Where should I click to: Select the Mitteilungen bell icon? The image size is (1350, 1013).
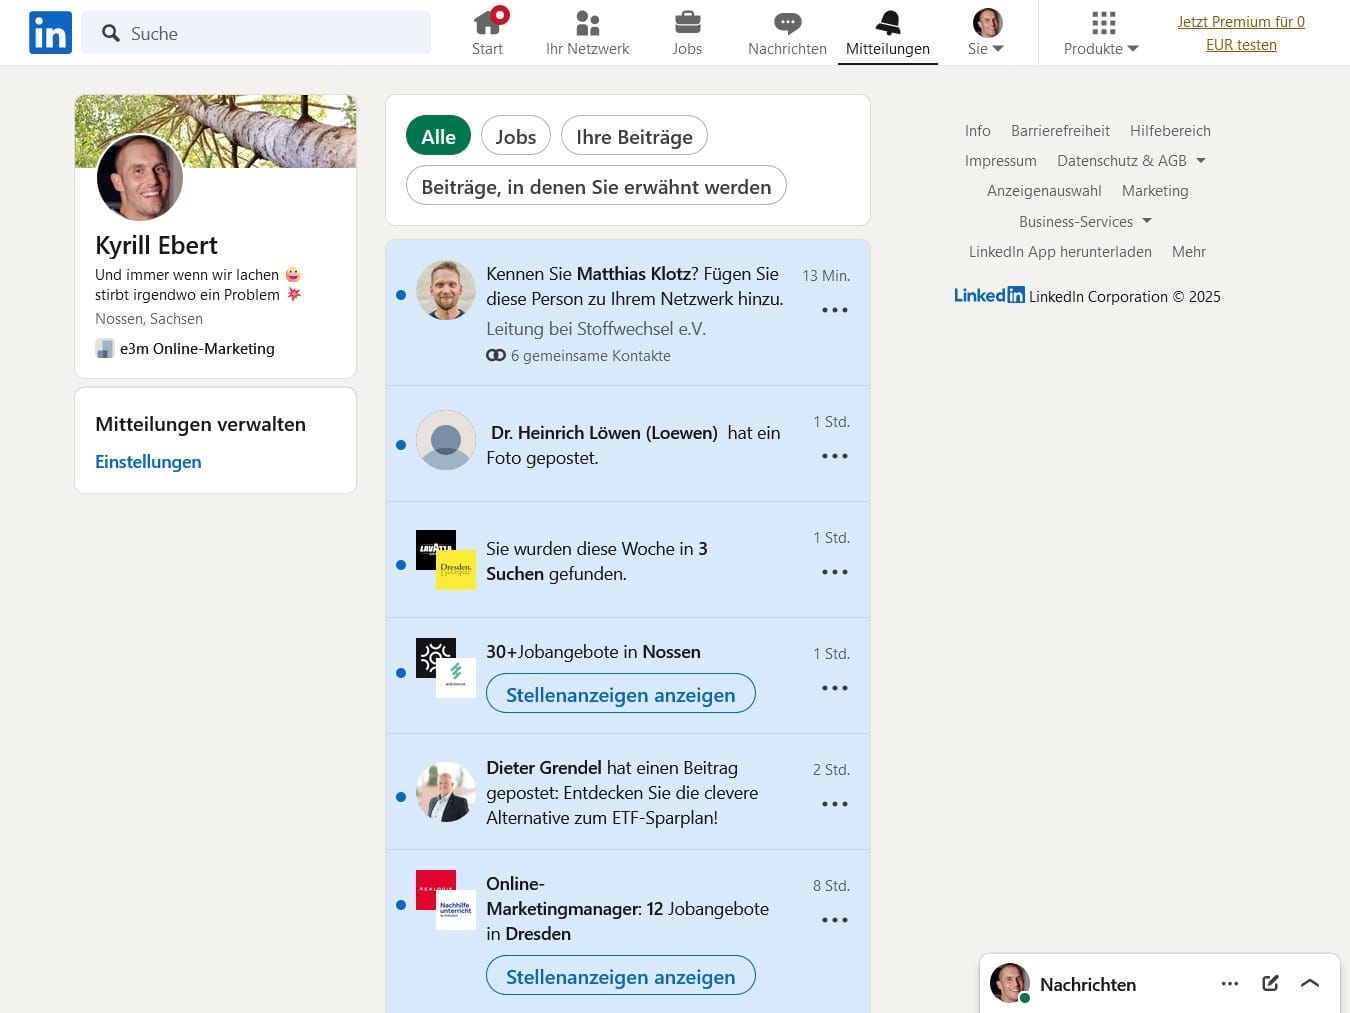pos(888,32)
